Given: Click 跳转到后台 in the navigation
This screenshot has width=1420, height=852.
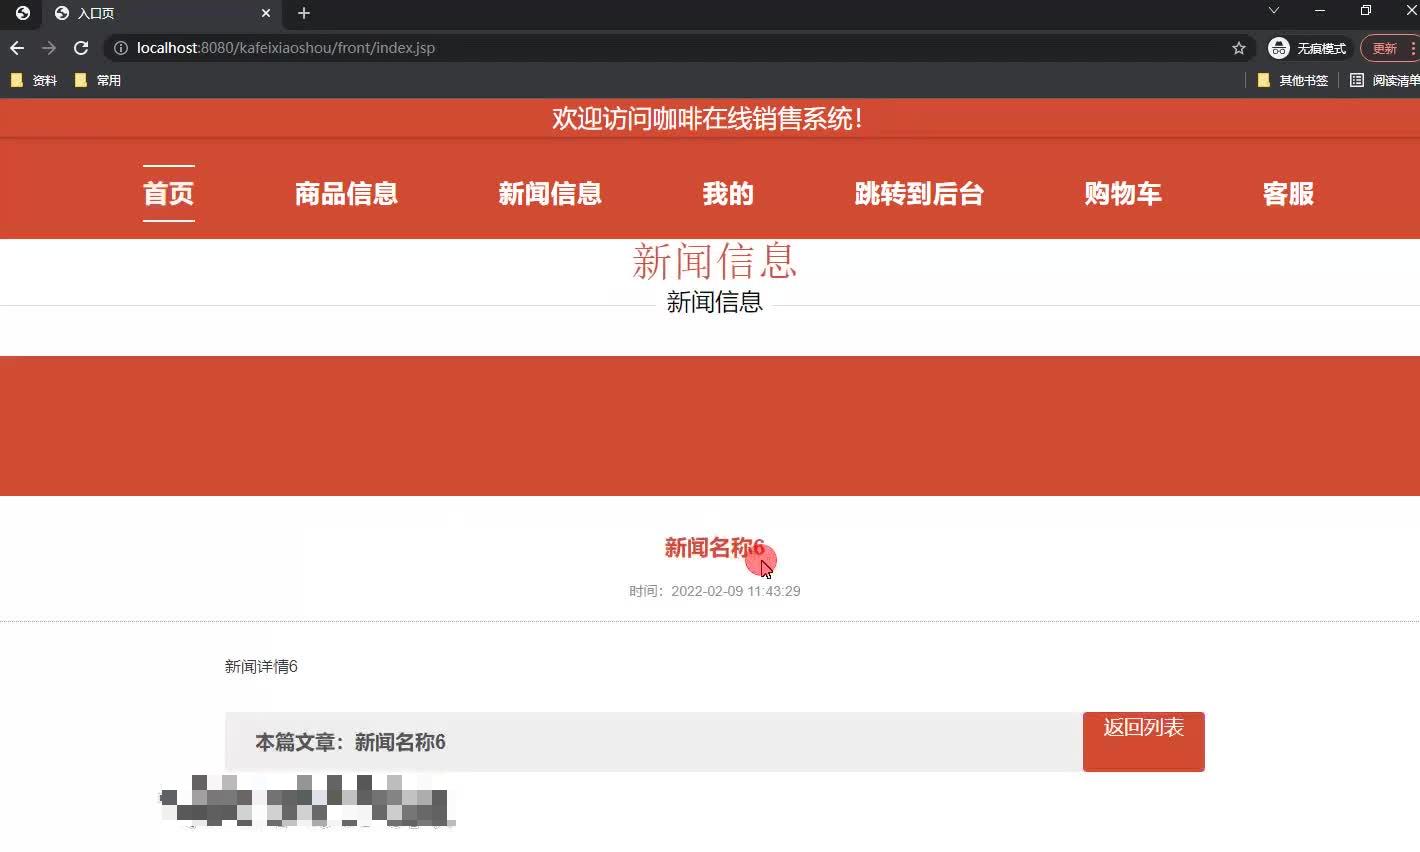Looking at the screenshot, I should pos(919,193).
